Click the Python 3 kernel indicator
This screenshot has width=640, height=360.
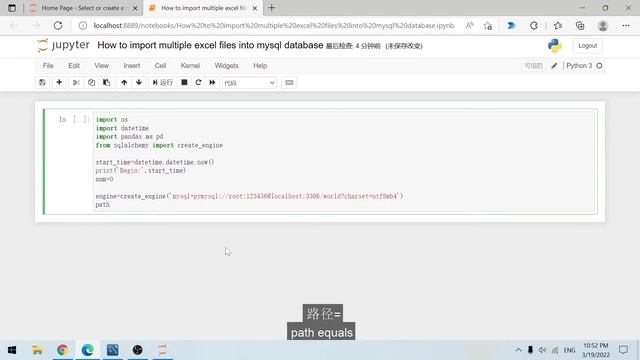pyautogui.click(x=579, y=66)
